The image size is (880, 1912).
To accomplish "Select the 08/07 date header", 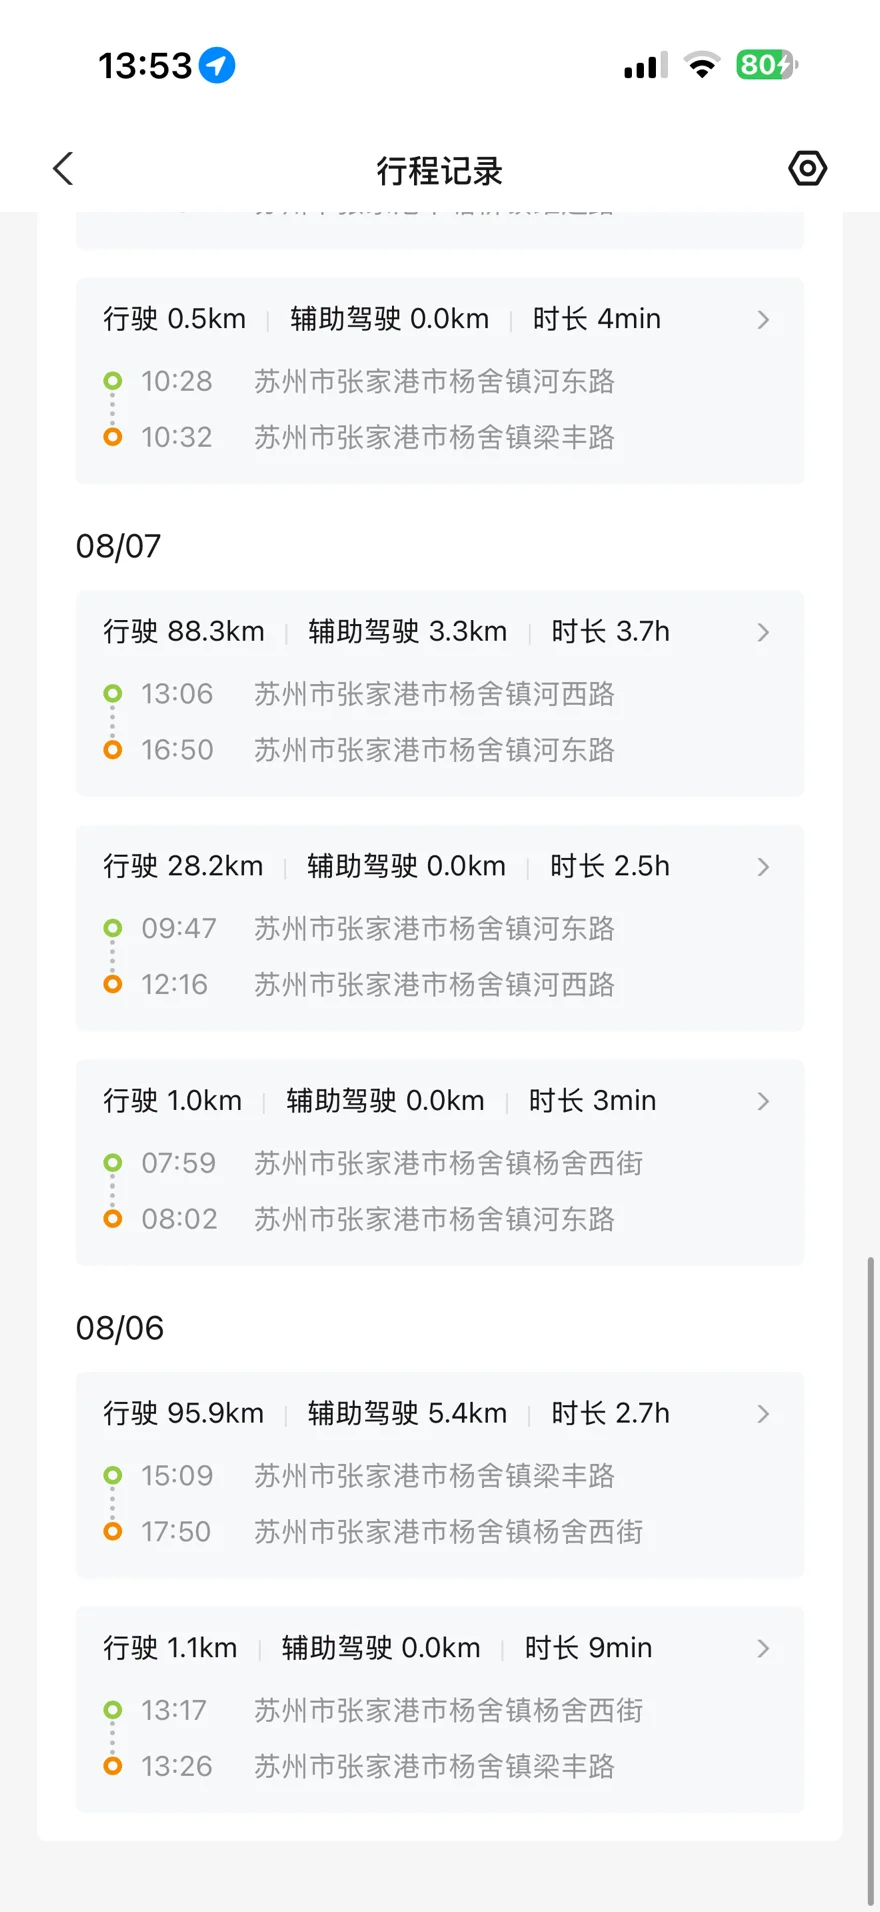I will (x=118, y=546).
